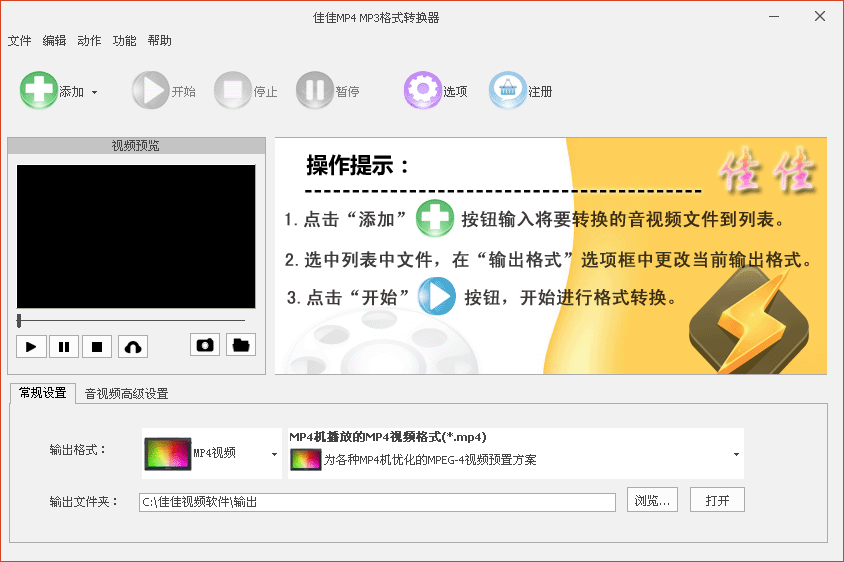This screenshot has width=844, height=562.
Task: Click the Stop (停止) toolbar icon
Action: 232,91
